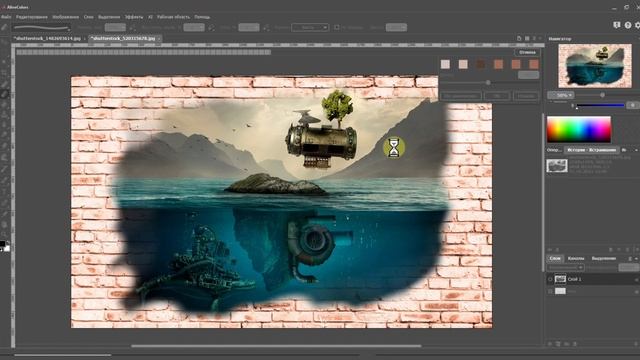
Task: Click the background white color square
Action: tap(7, 248)
